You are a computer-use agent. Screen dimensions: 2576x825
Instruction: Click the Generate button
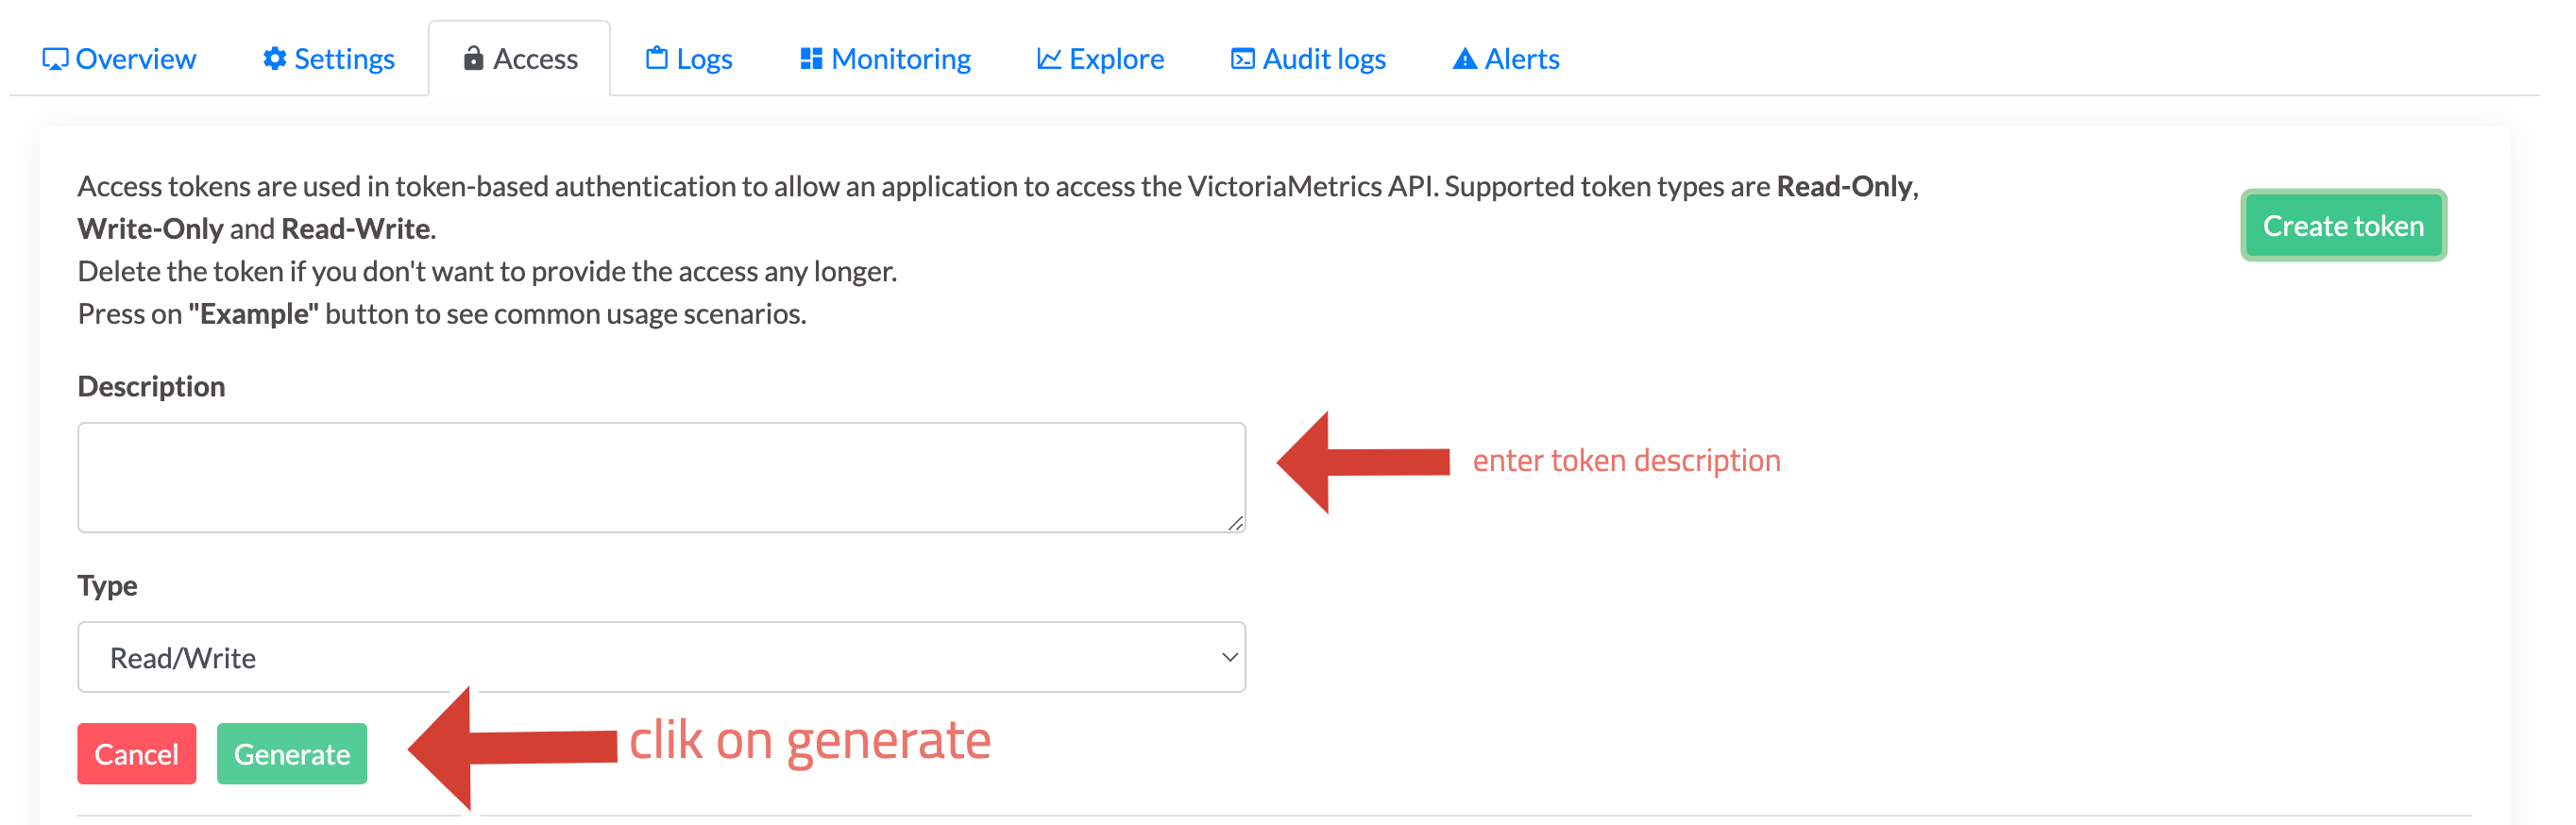point(291,753)
